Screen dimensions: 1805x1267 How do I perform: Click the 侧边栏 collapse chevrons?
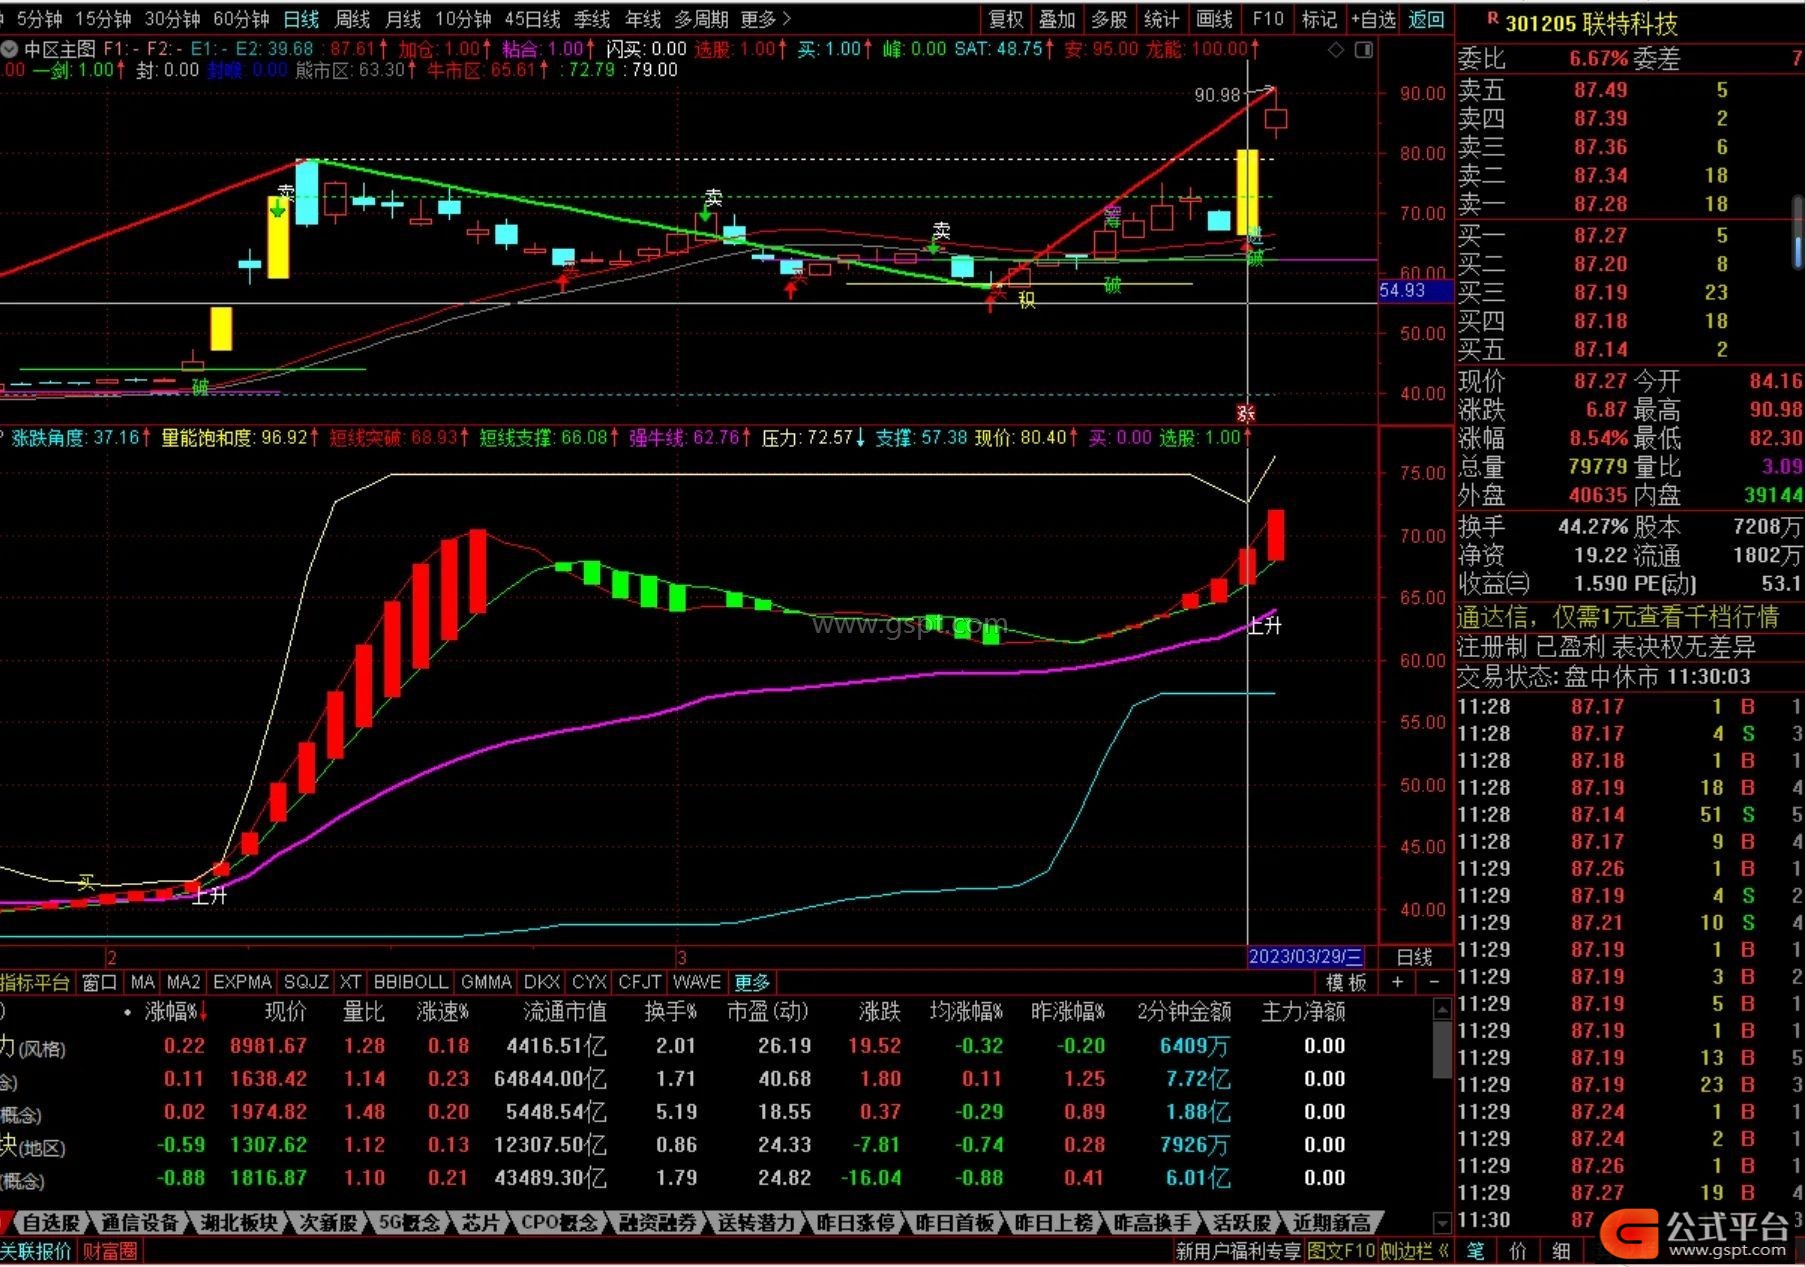[1443, 1250]
